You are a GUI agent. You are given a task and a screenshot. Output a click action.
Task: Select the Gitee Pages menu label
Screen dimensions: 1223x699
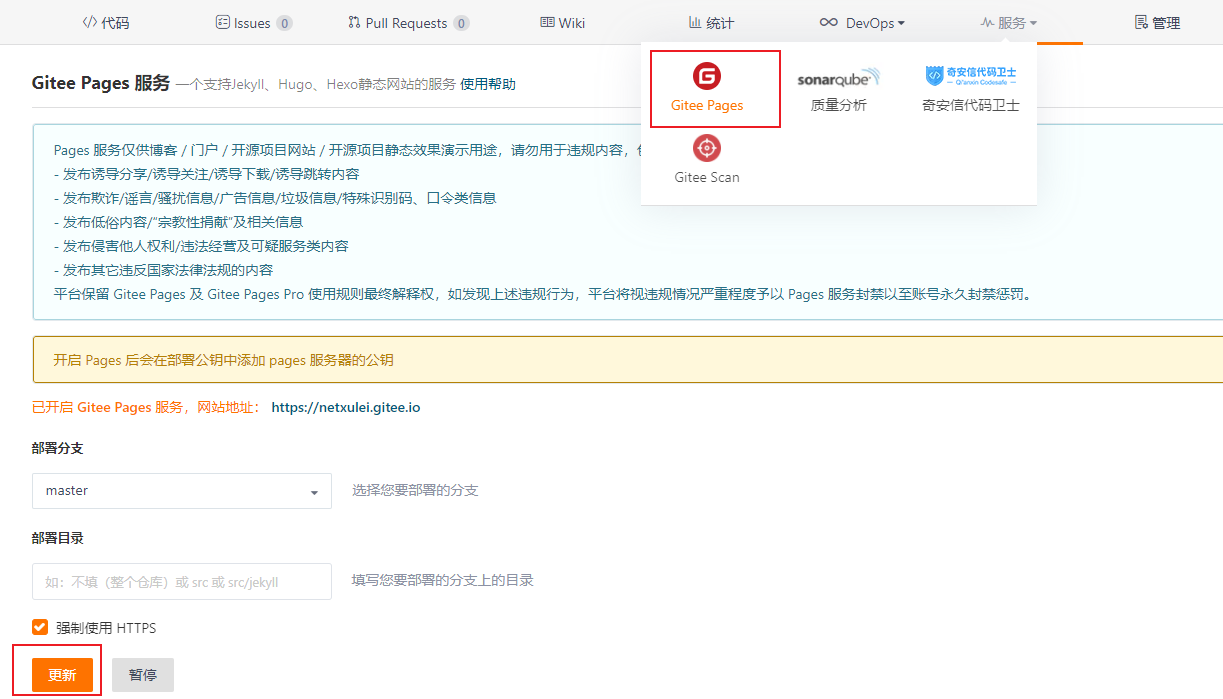707,105
